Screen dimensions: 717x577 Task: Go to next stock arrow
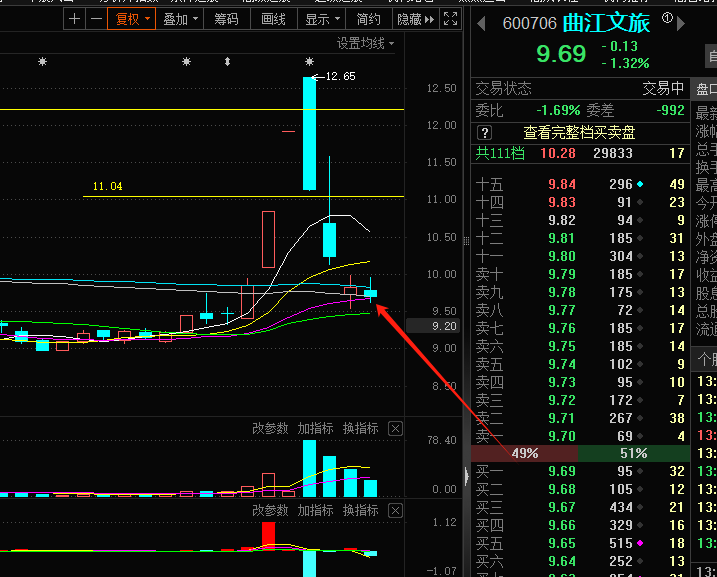[x=680, y=23]
